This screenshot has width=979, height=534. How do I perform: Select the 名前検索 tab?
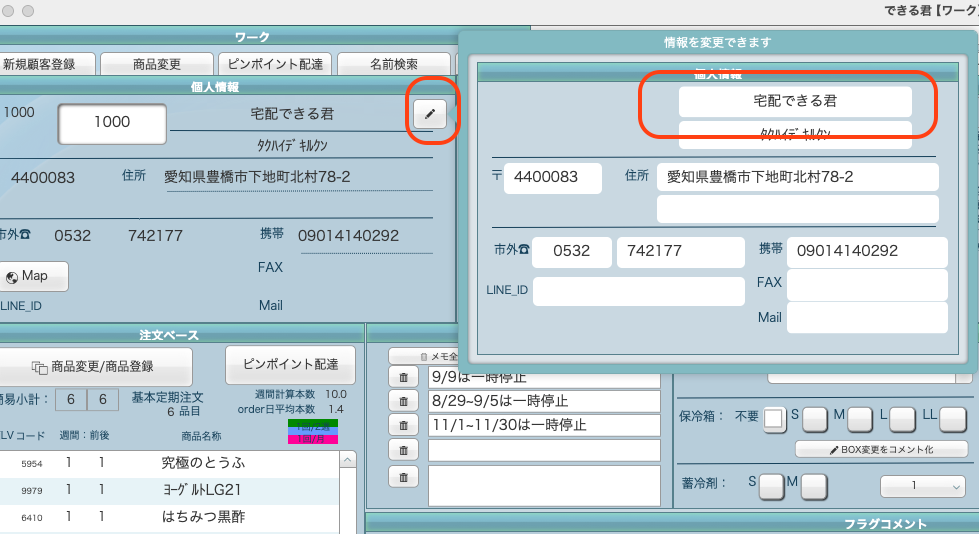393,64
